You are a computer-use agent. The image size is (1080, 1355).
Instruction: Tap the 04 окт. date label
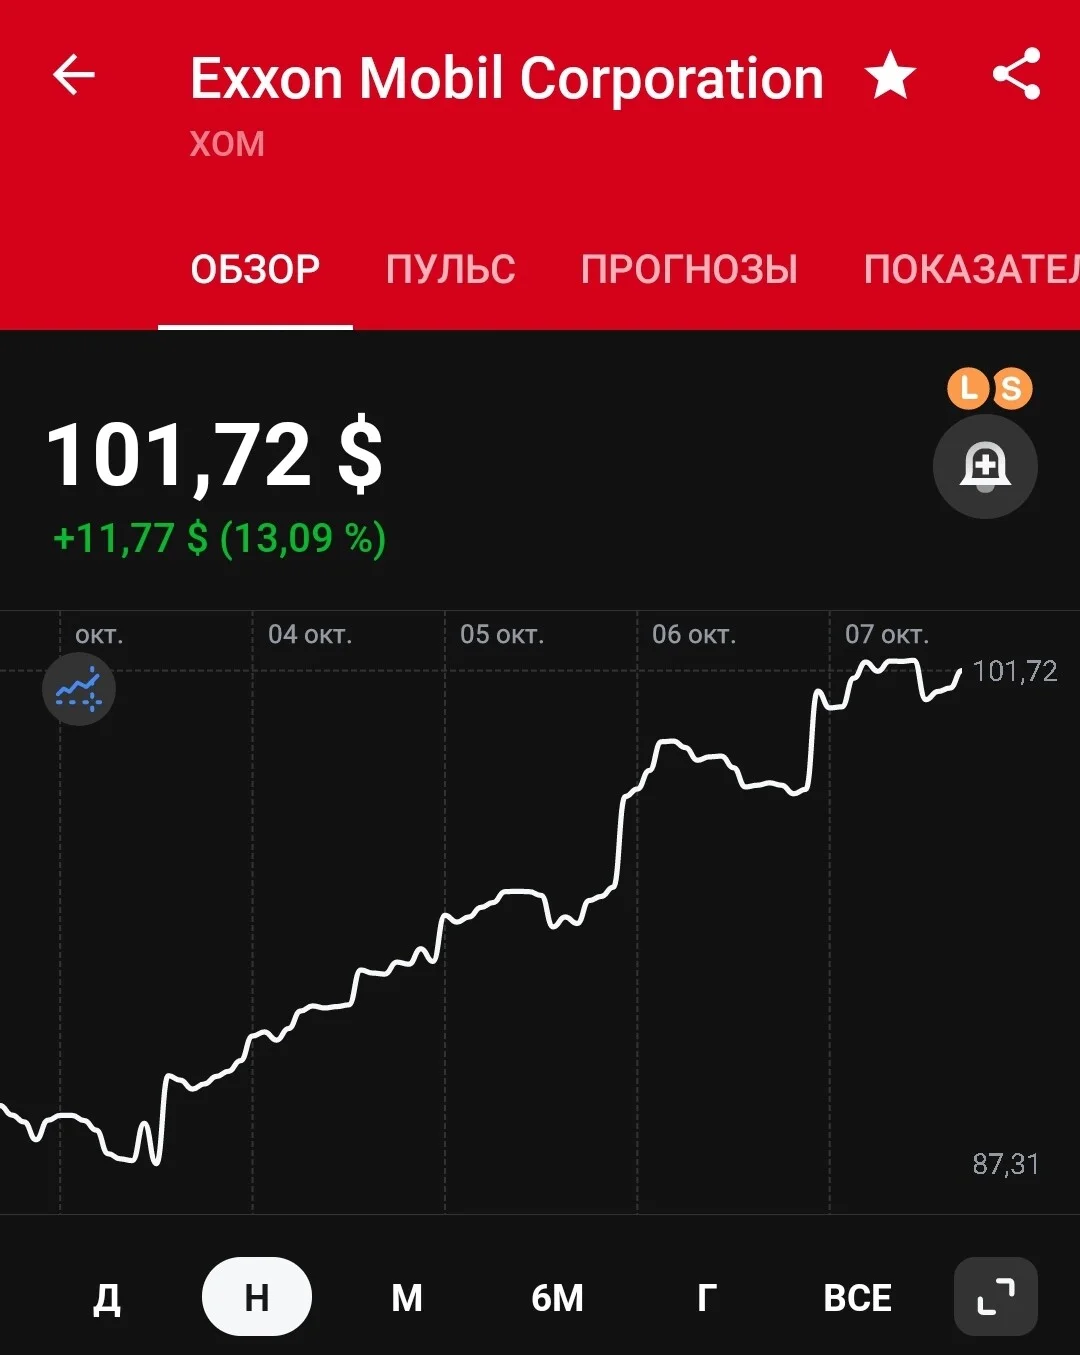coord(310,634)
